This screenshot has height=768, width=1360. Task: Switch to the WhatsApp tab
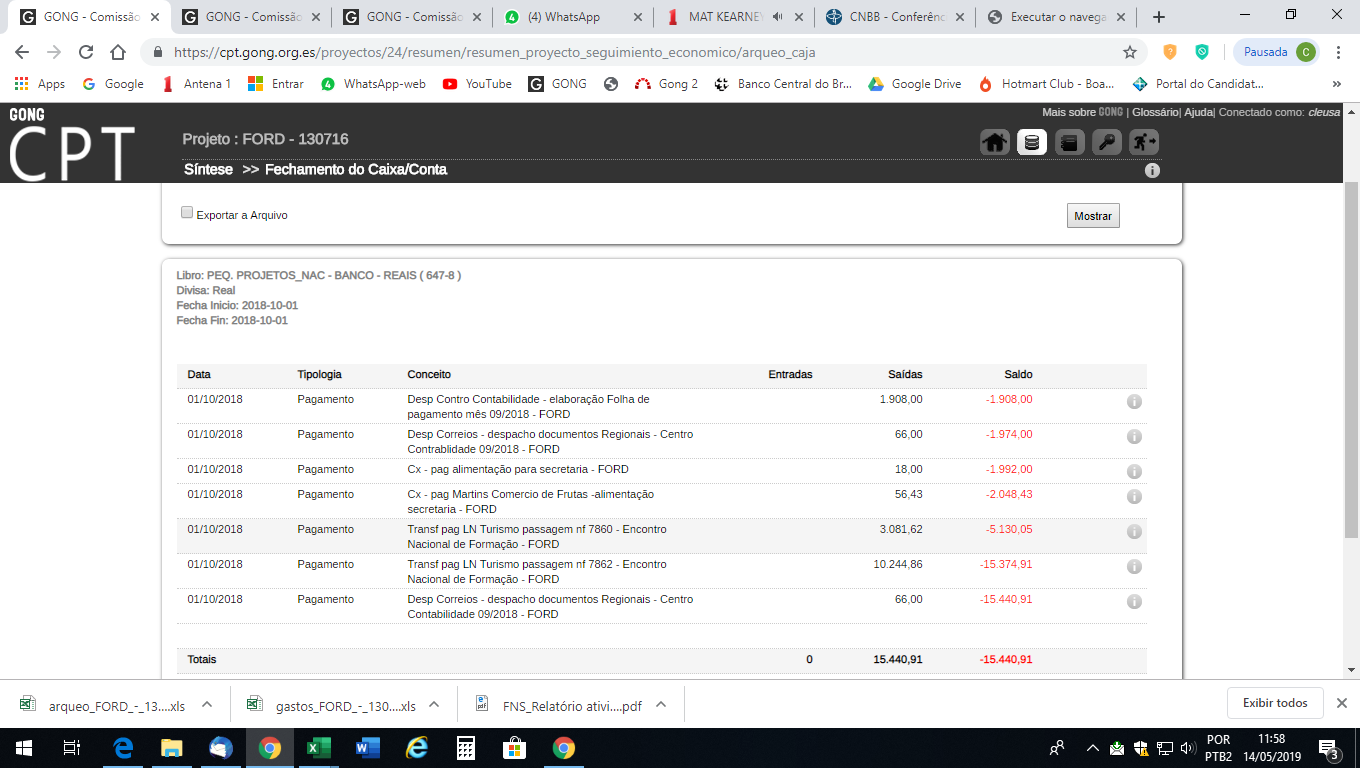click(x=572, y=17)
